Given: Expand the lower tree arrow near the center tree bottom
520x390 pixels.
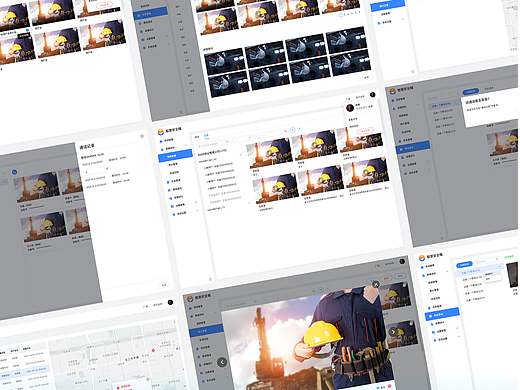Looking at the screenshot, I should tap(249, 203).
